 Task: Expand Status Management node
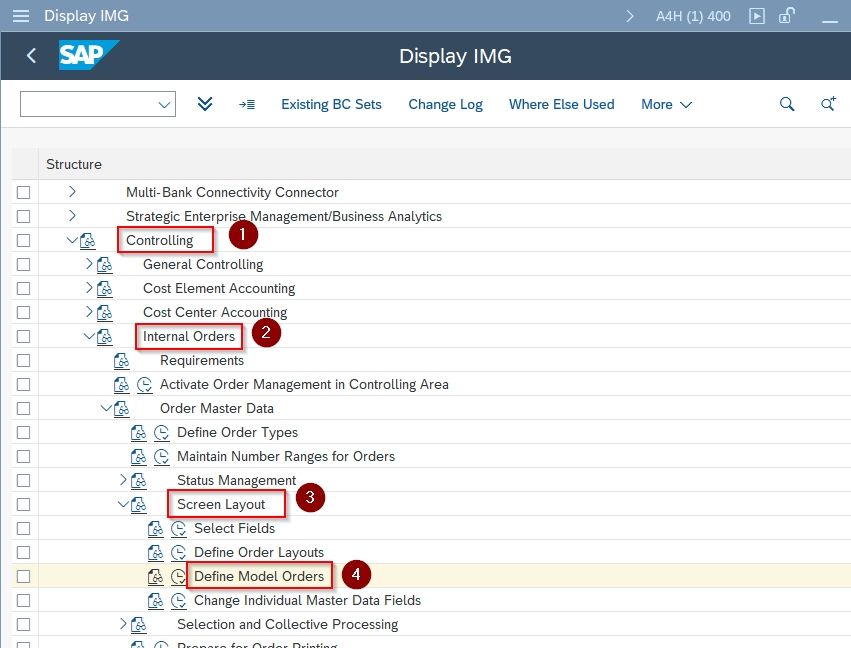coord(123,479)
